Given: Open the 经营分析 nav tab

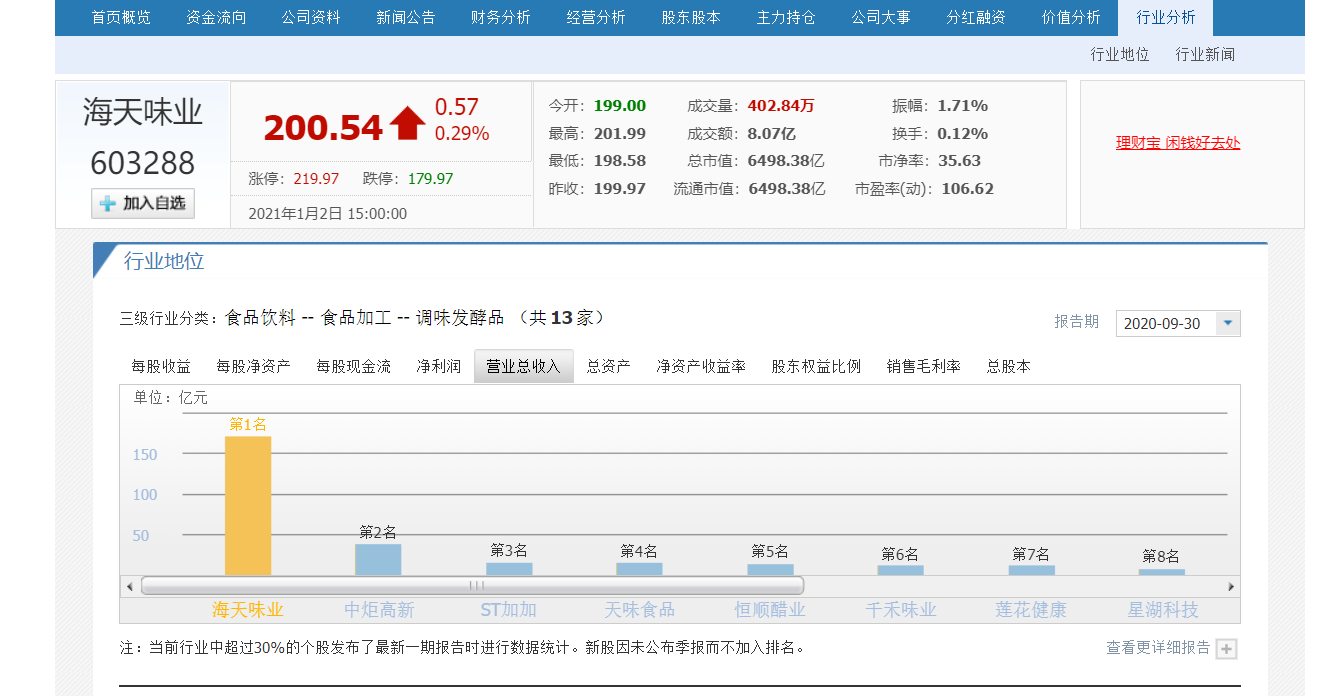Looking at the screenshot, I should 596,18.
